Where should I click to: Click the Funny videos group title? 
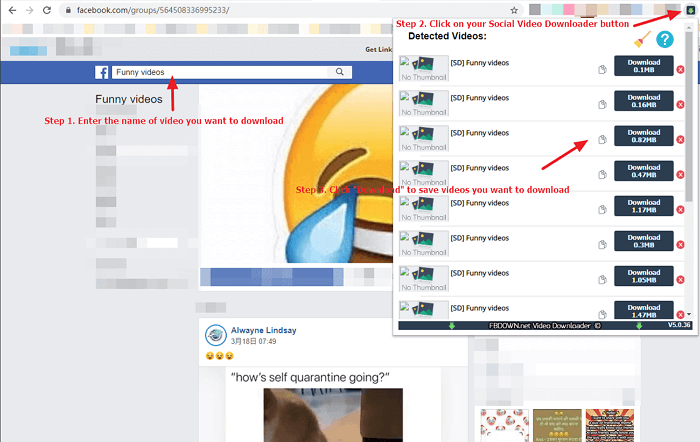click(129, 99)
